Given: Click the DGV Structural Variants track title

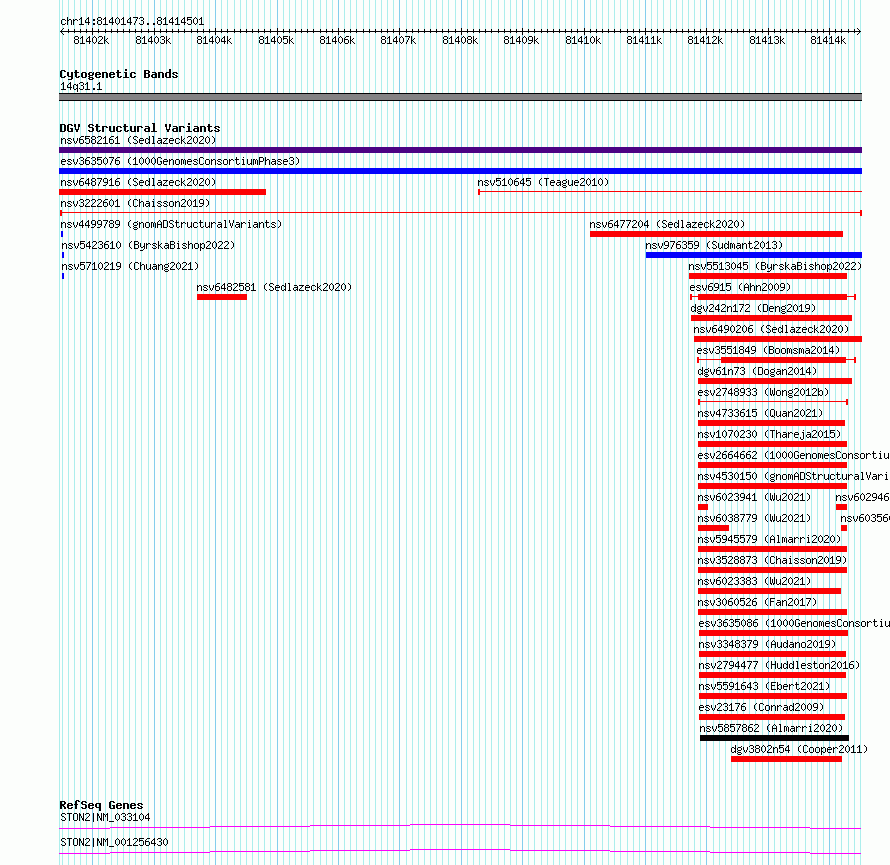Looking at the screenshot, I should pyautogui.click(x=140, y=128).
